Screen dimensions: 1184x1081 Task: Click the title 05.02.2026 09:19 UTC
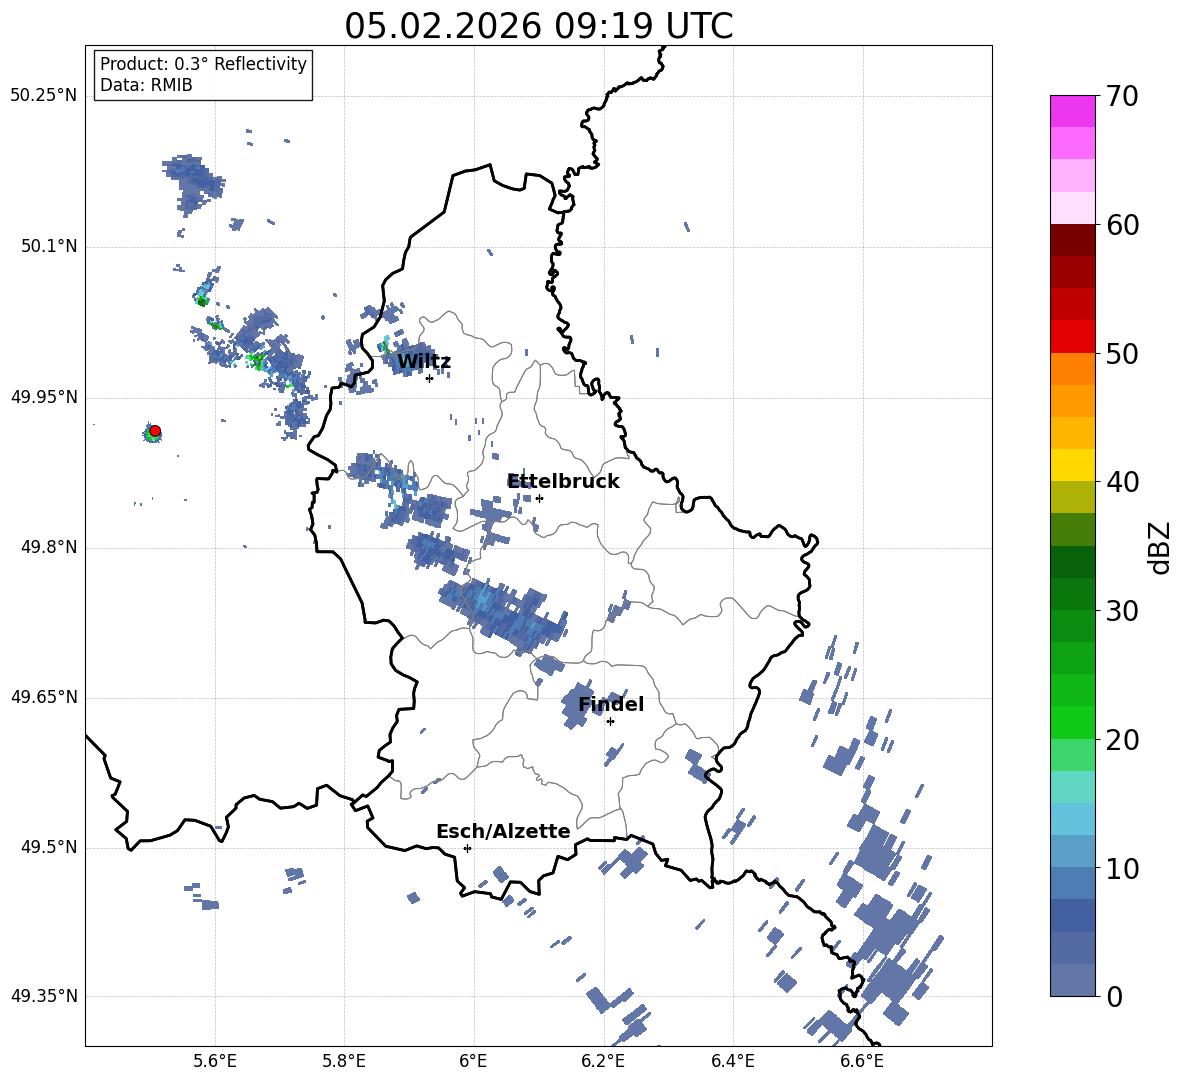(x=538, y=26)
